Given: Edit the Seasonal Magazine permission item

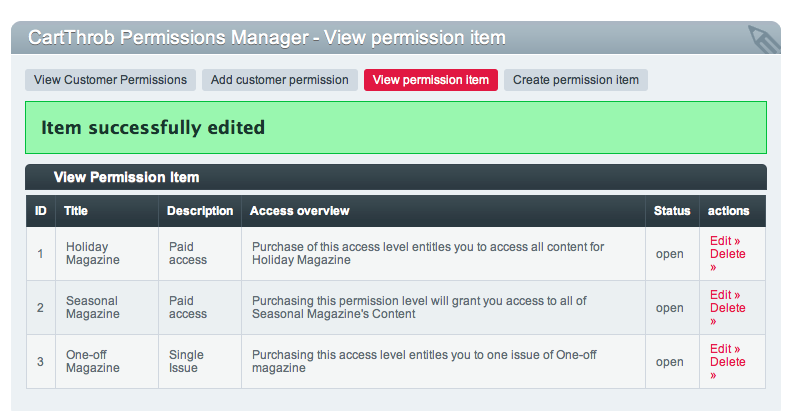Looking at the screenshot, I should tap(725, 295).
